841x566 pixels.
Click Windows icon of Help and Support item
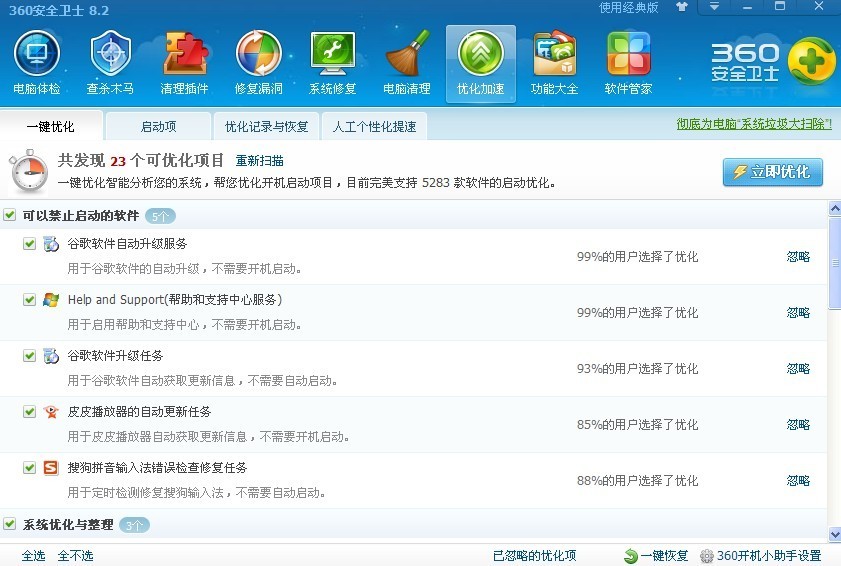pyautogui.click(x=51, y=299)
